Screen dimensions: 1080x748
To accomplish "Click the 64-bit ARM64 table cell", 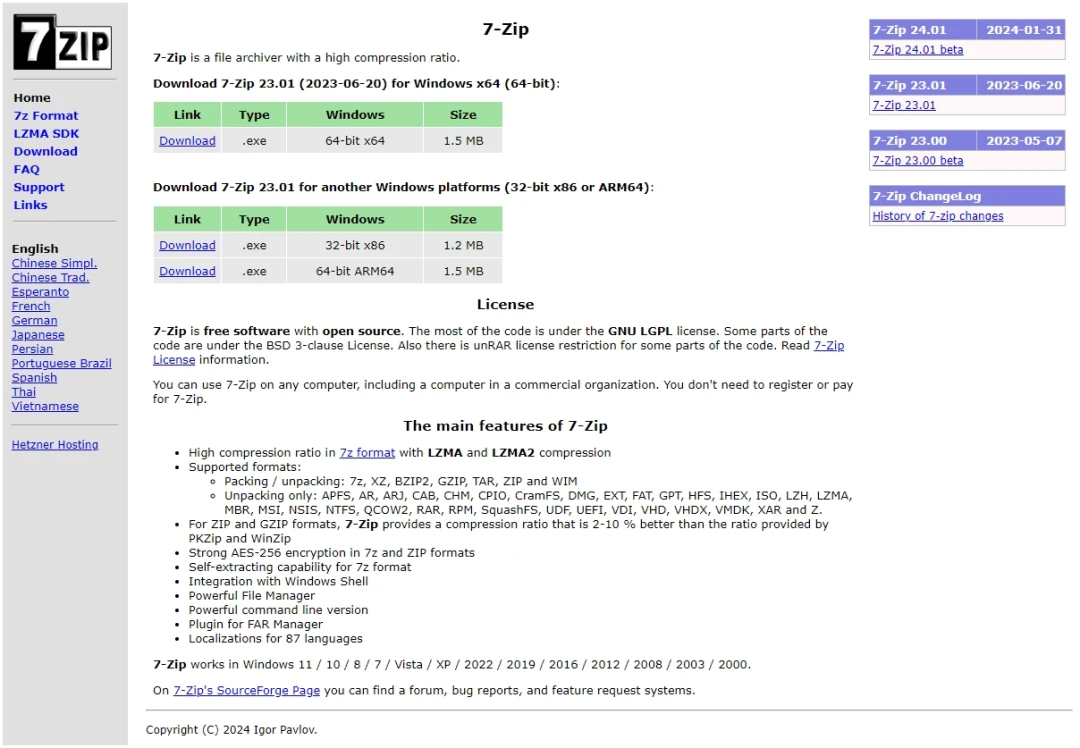I will pyautogui.click(x=355, y=272).
